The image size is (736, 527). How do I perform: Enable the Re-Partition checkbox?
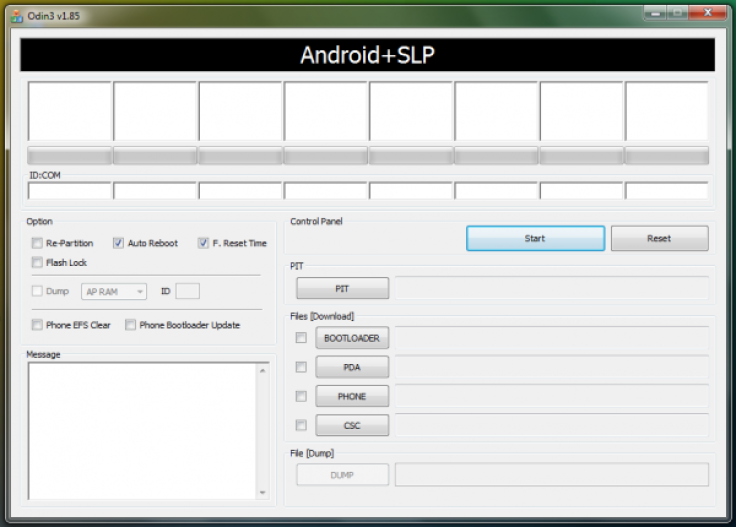tap(37, 243)
